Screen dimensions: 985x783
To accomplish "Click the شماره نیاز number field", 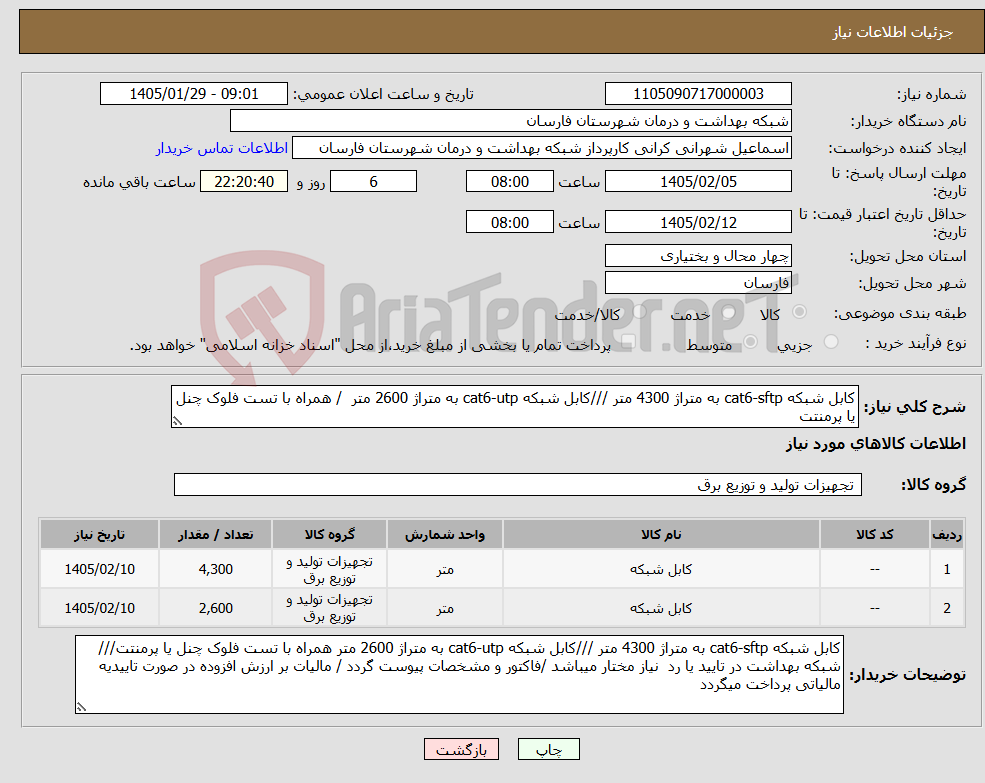I will tap(698, 94).
